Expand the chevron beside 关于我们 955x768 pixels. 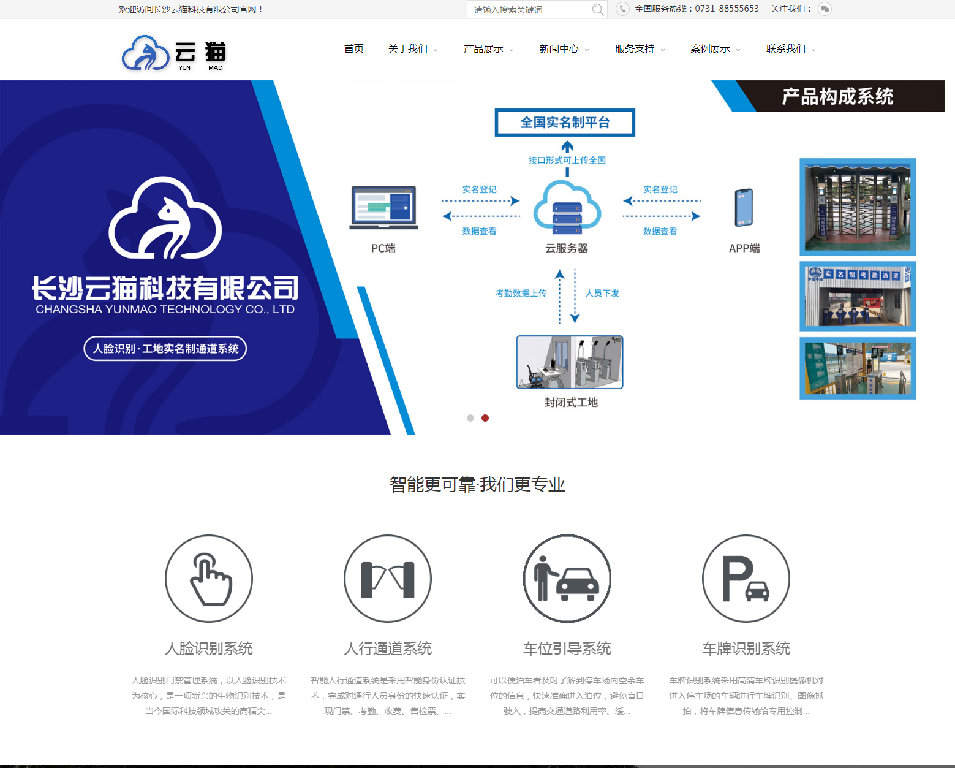[435, 50]
